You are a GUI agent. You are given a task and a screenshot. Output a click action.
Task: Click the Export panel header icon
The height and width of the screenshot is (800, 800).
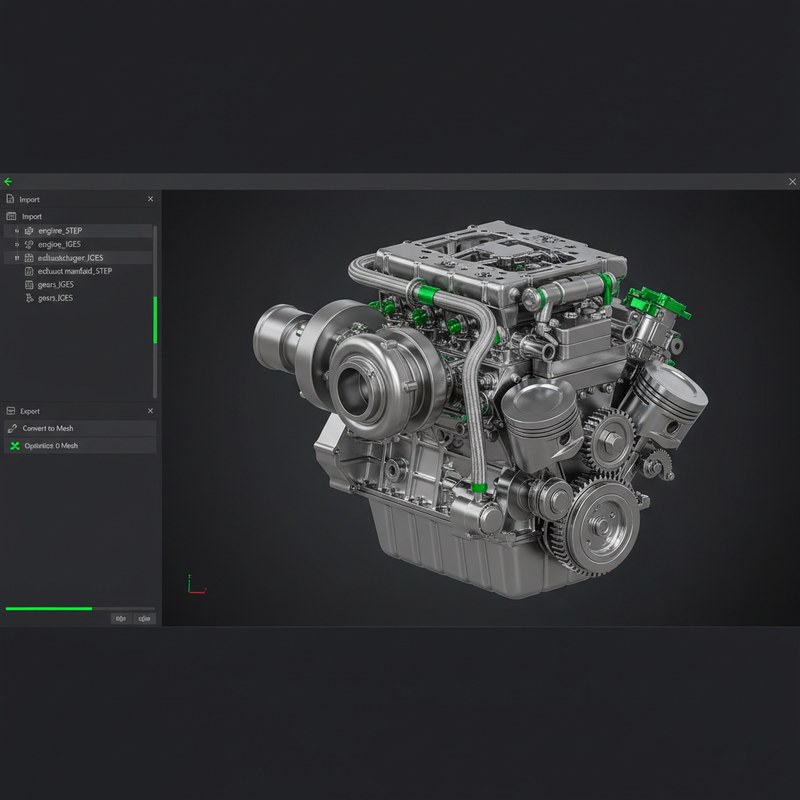pos(10,410)
